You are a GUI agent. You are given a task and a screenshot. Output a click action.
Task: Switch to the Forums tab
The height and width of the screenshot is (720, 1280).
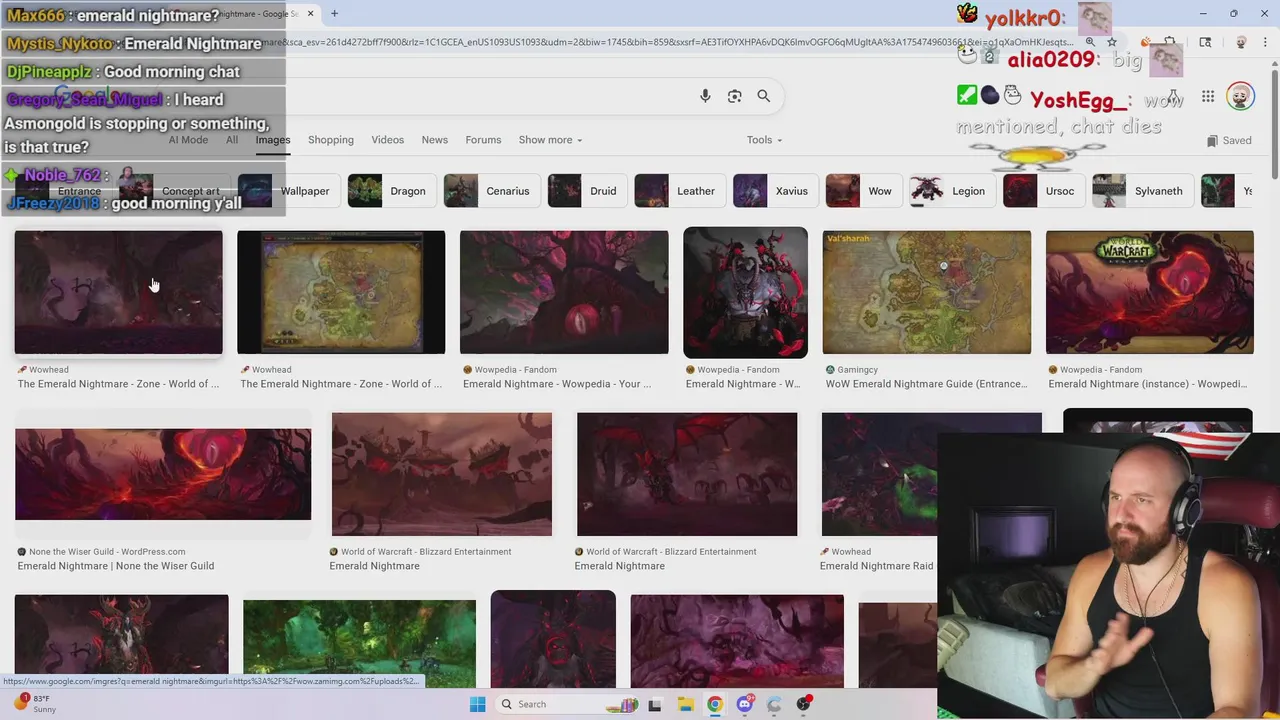pos(483,140)
